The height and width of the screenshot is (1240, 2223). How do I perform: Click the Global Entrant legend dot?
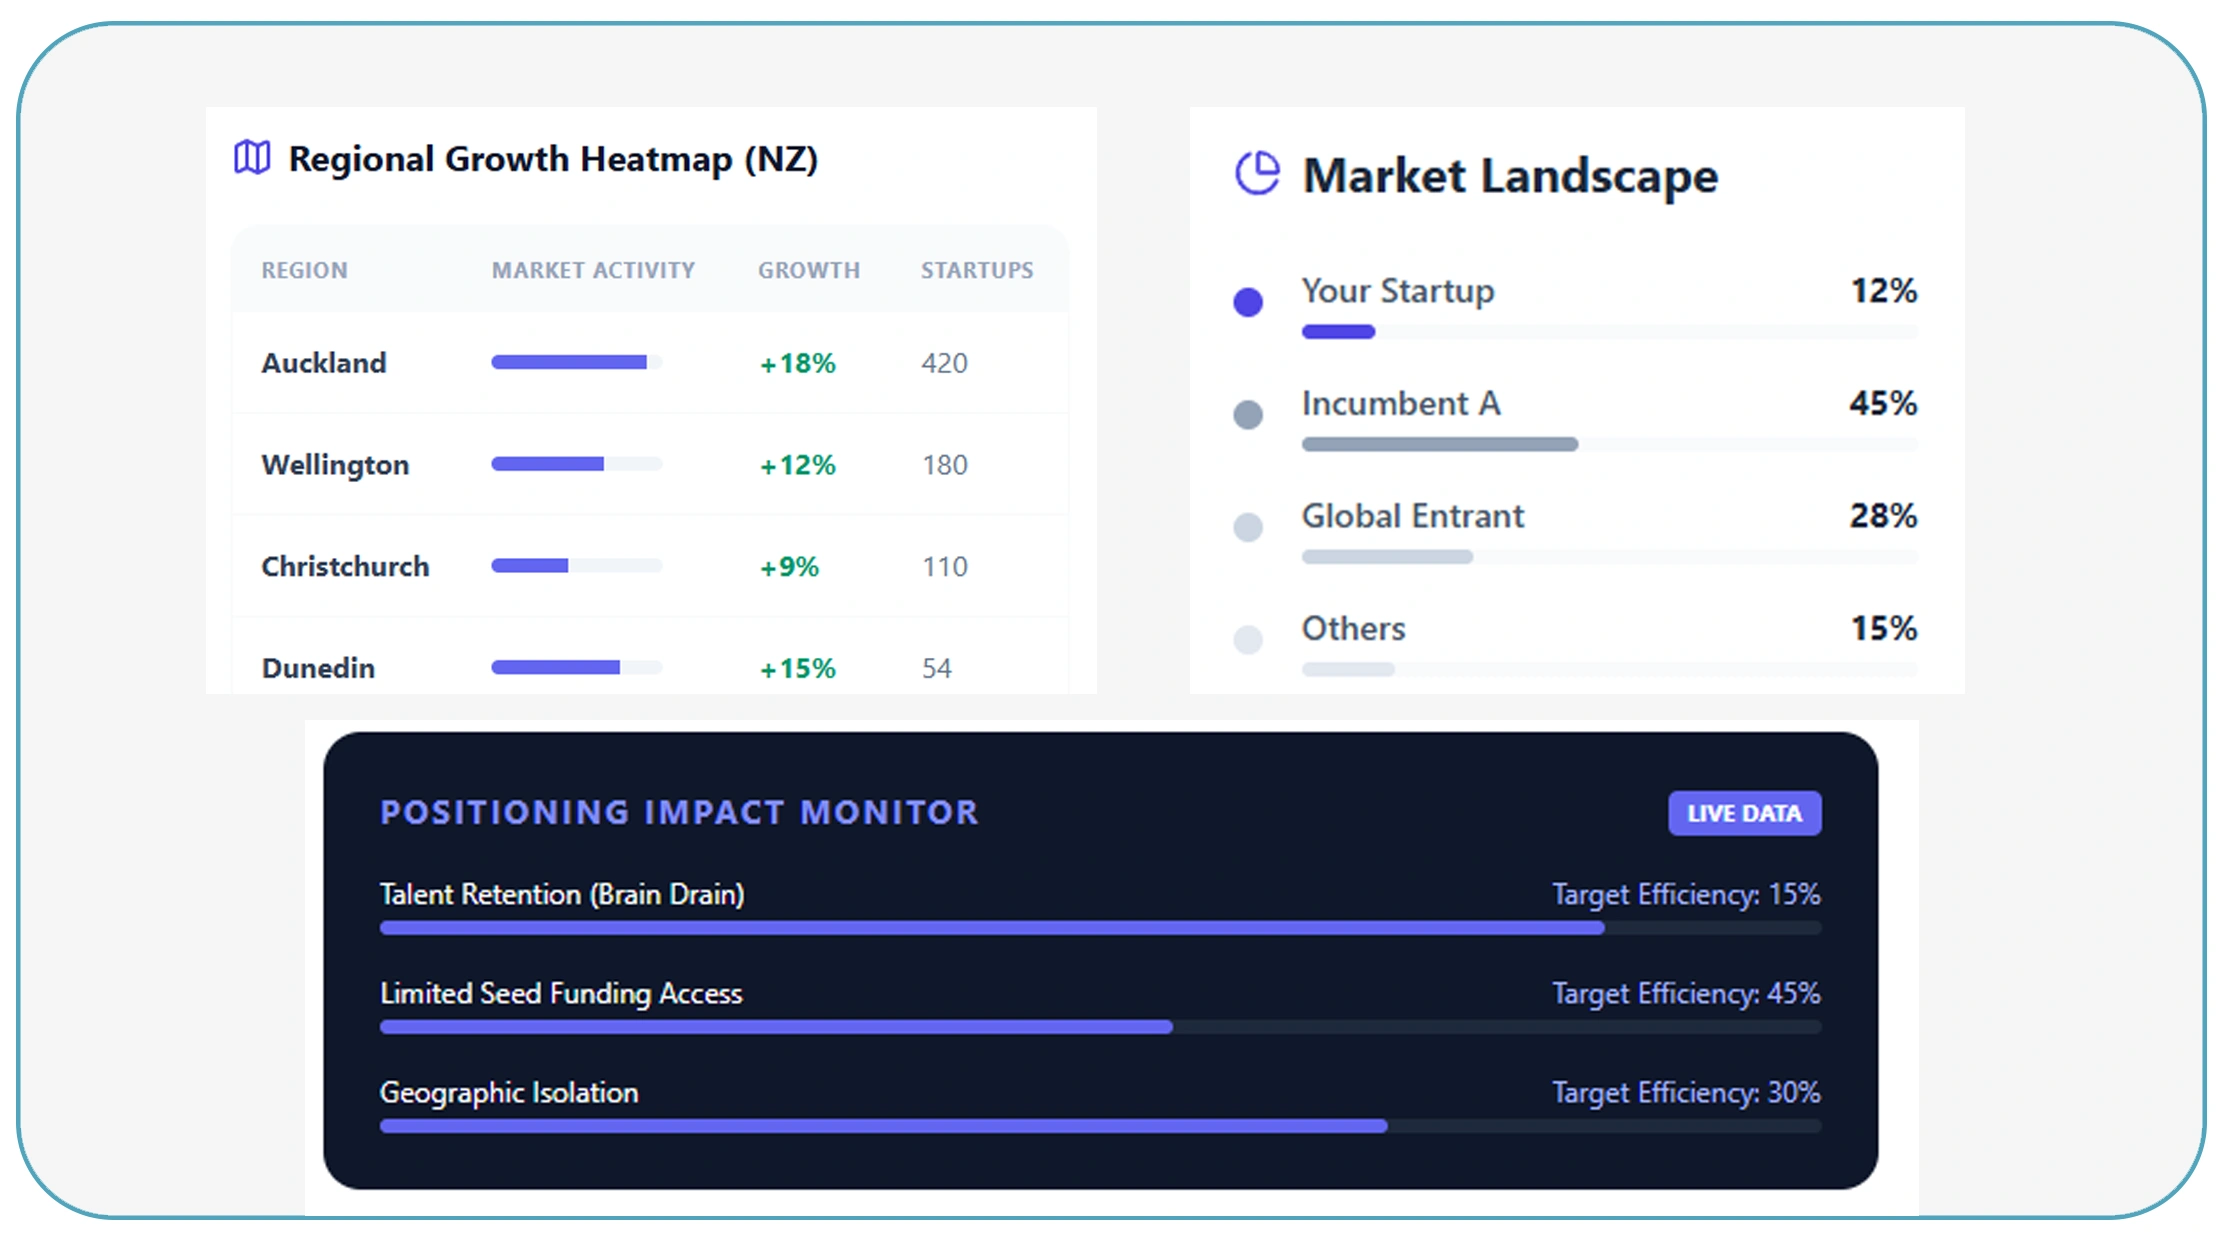1248,526
